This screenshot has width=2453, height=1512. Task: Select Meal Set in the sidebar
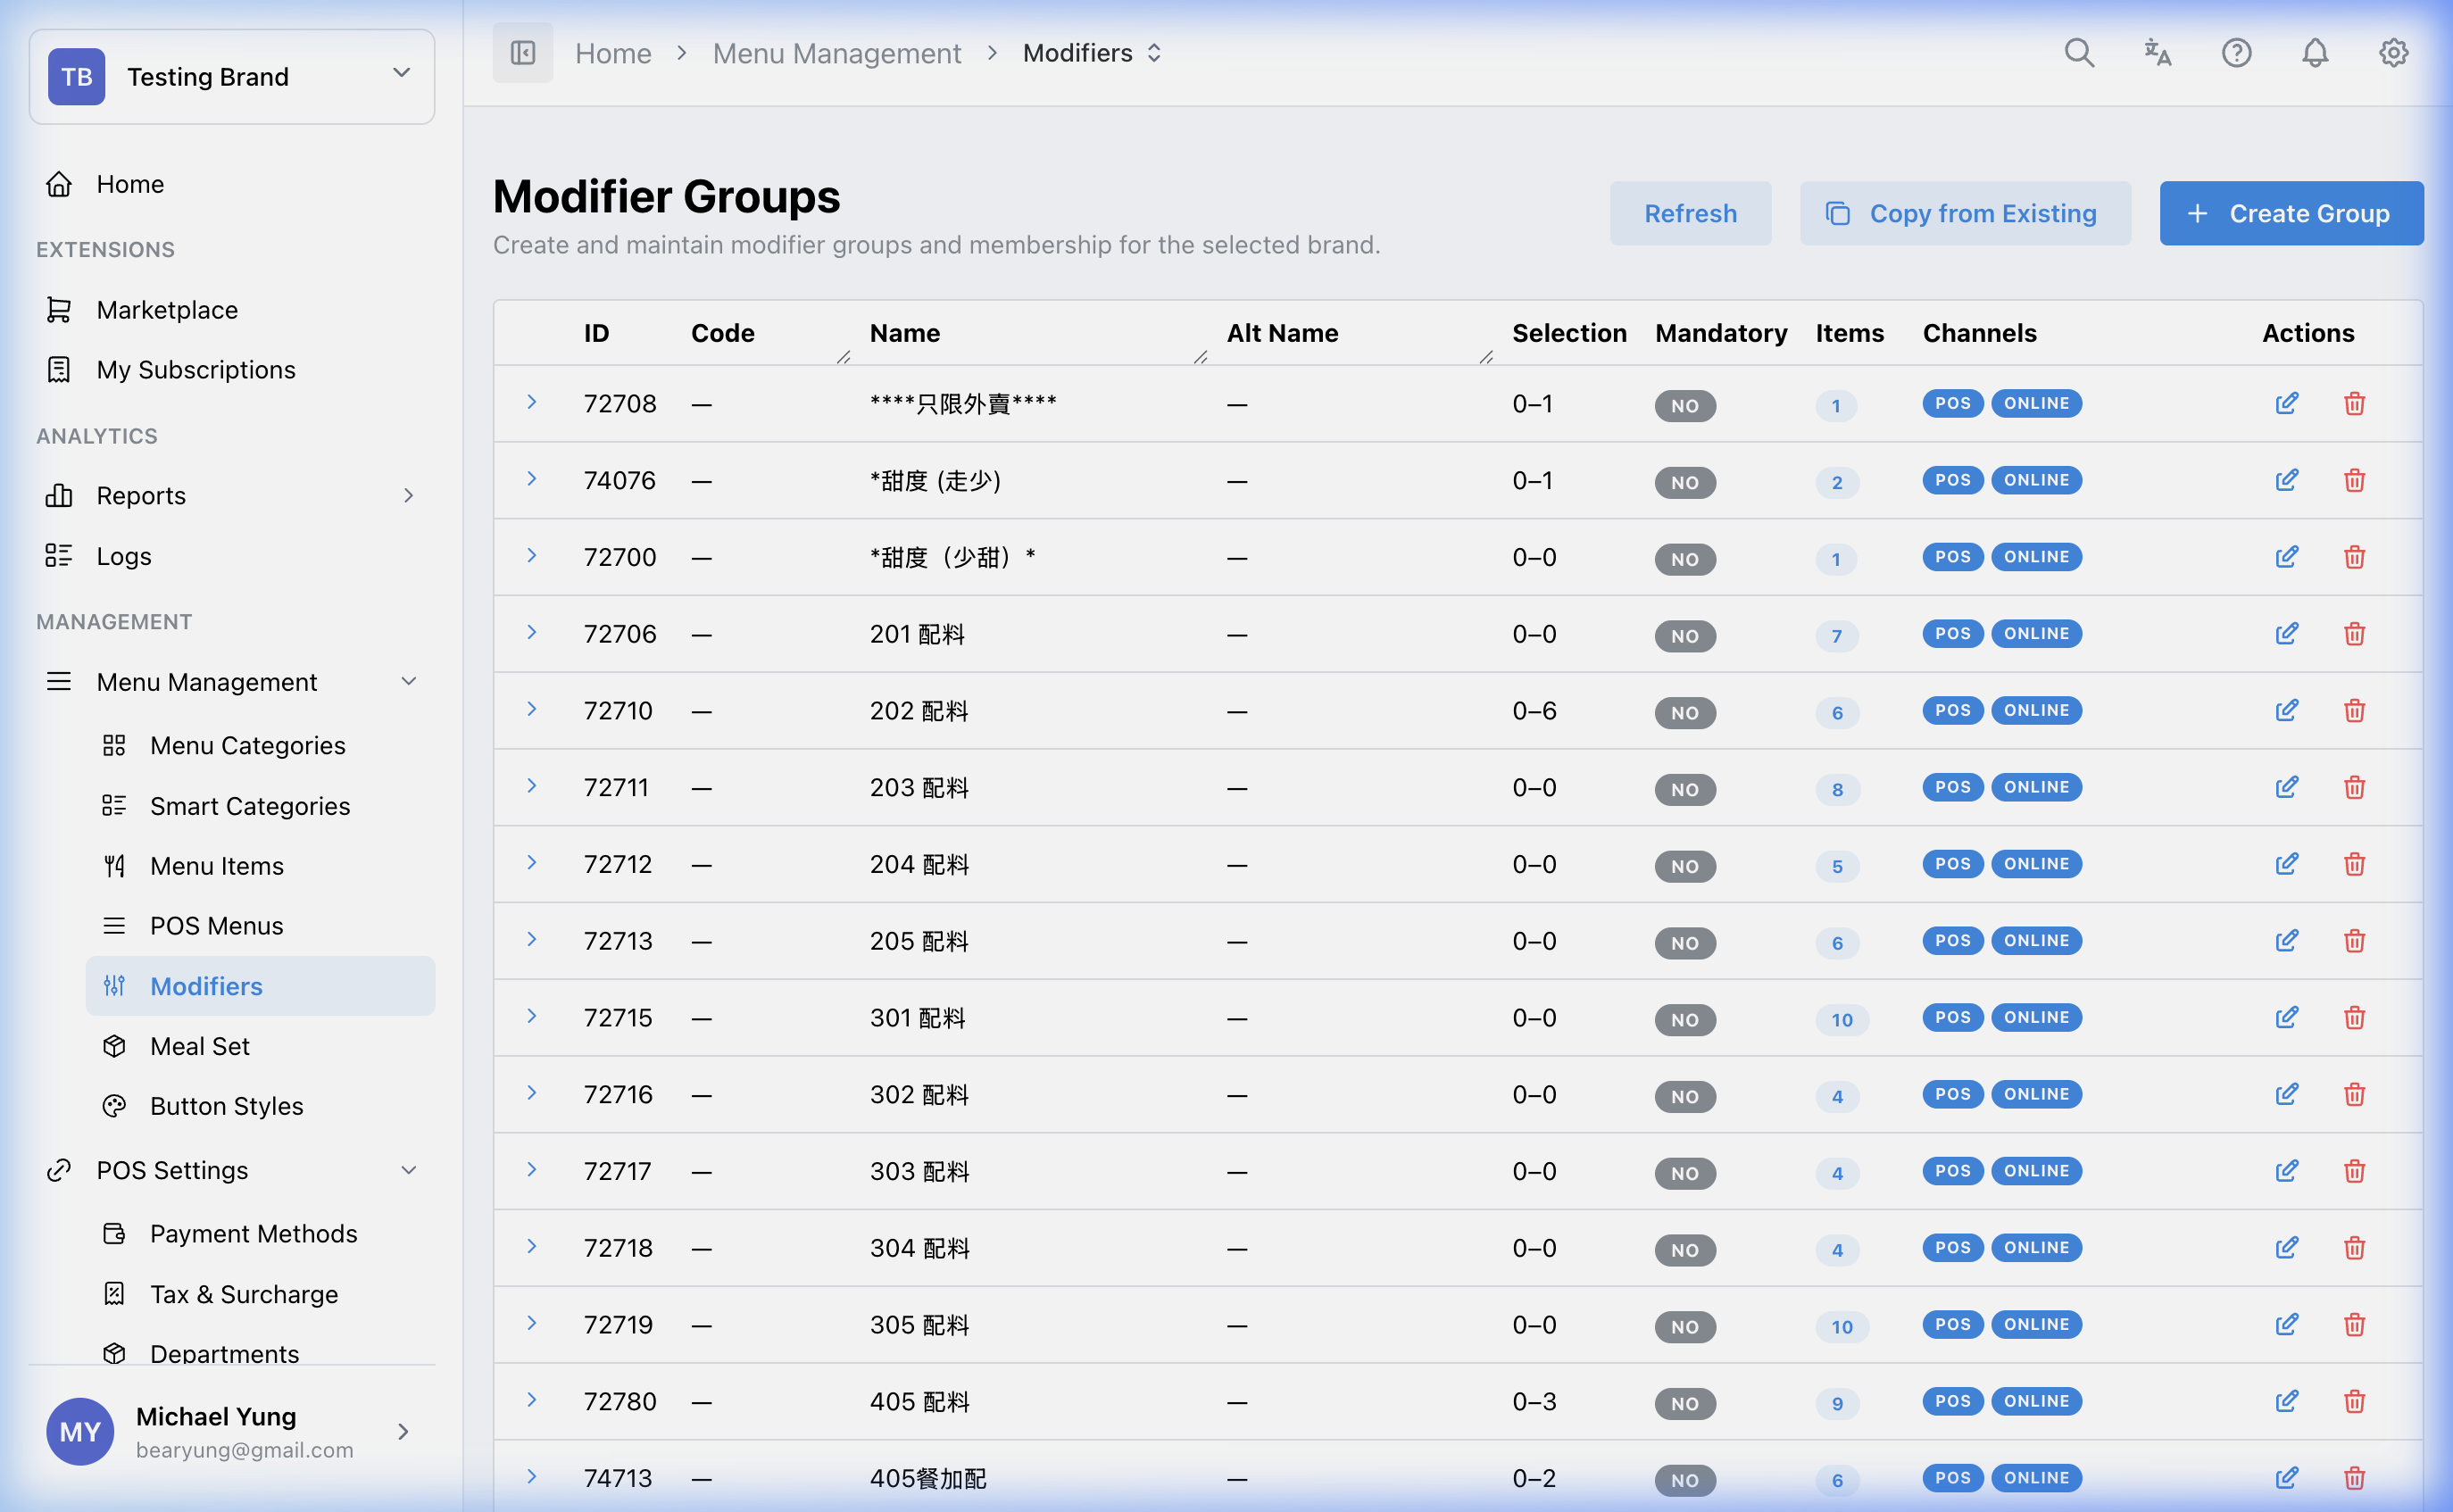click(199, 1046)
